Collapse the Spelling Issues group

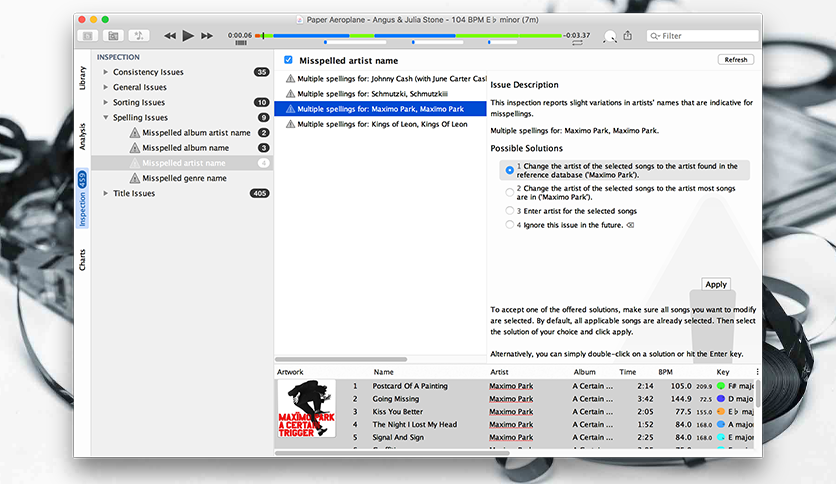click(x=106, y=117)
